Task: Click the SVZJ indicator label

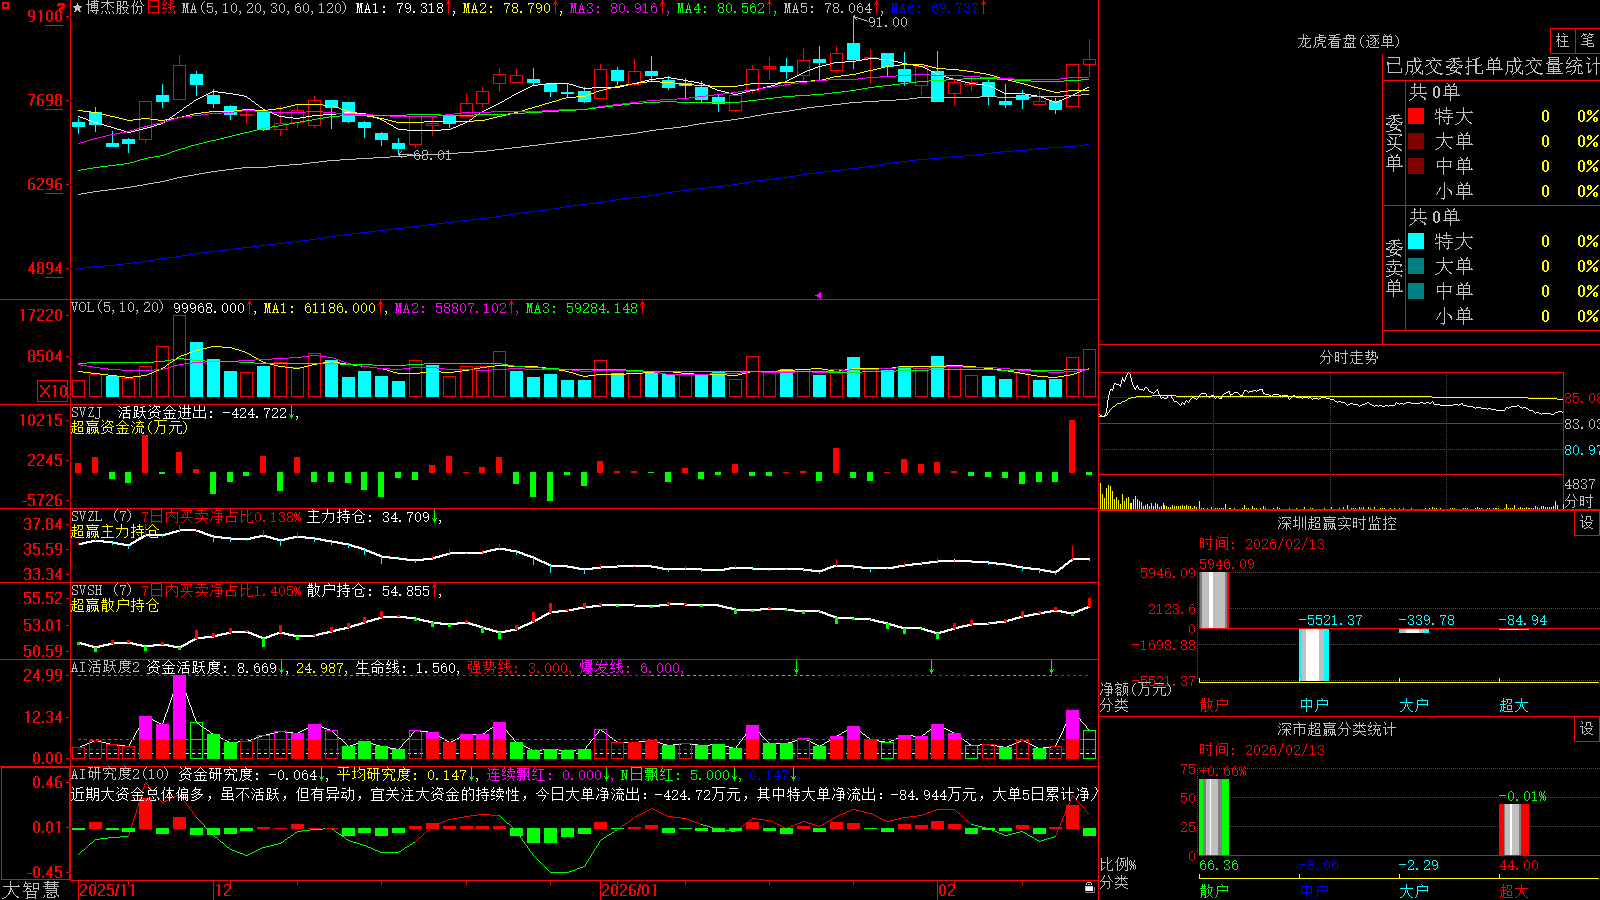Action: coord(87,412)
